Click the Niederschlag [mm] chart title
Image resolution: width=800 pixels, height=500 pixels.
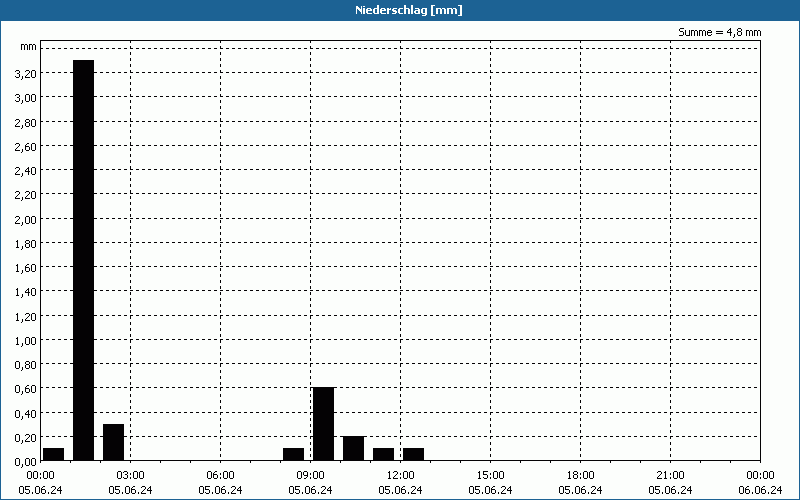(409, 10)
